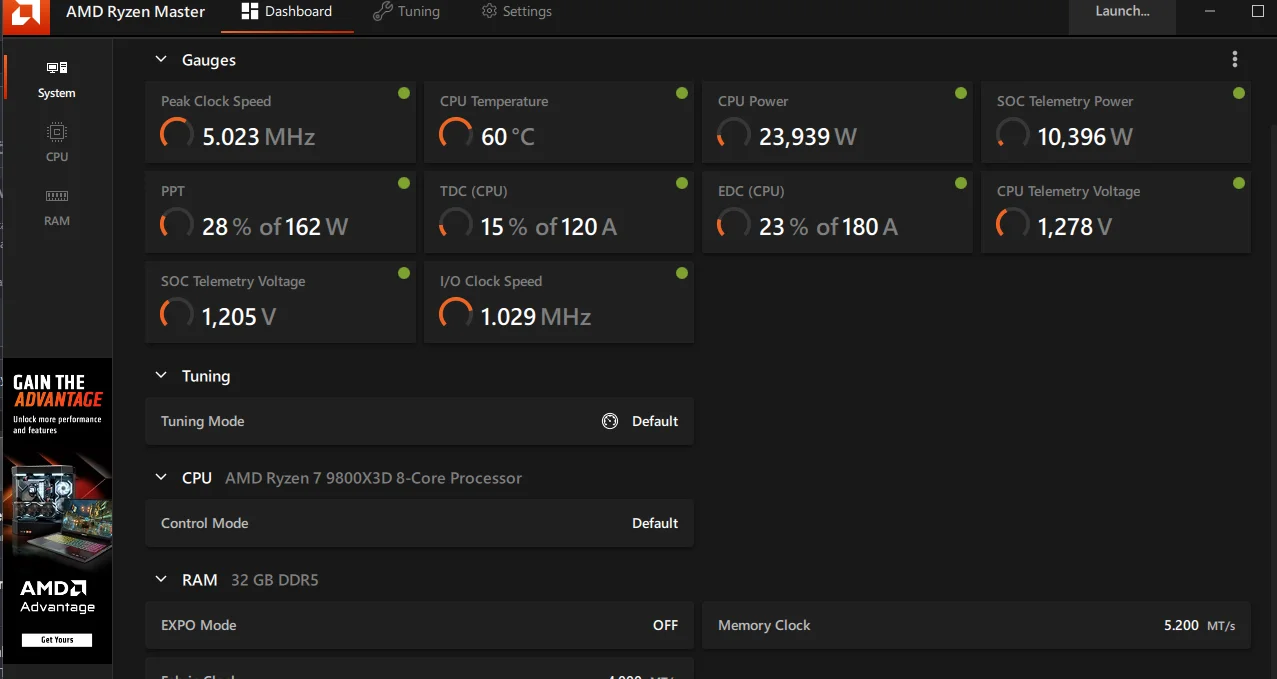The height and width of the screenshot is (679, 1277).
Task: Click the 60 °C temperature value
Action: [508, 137]
